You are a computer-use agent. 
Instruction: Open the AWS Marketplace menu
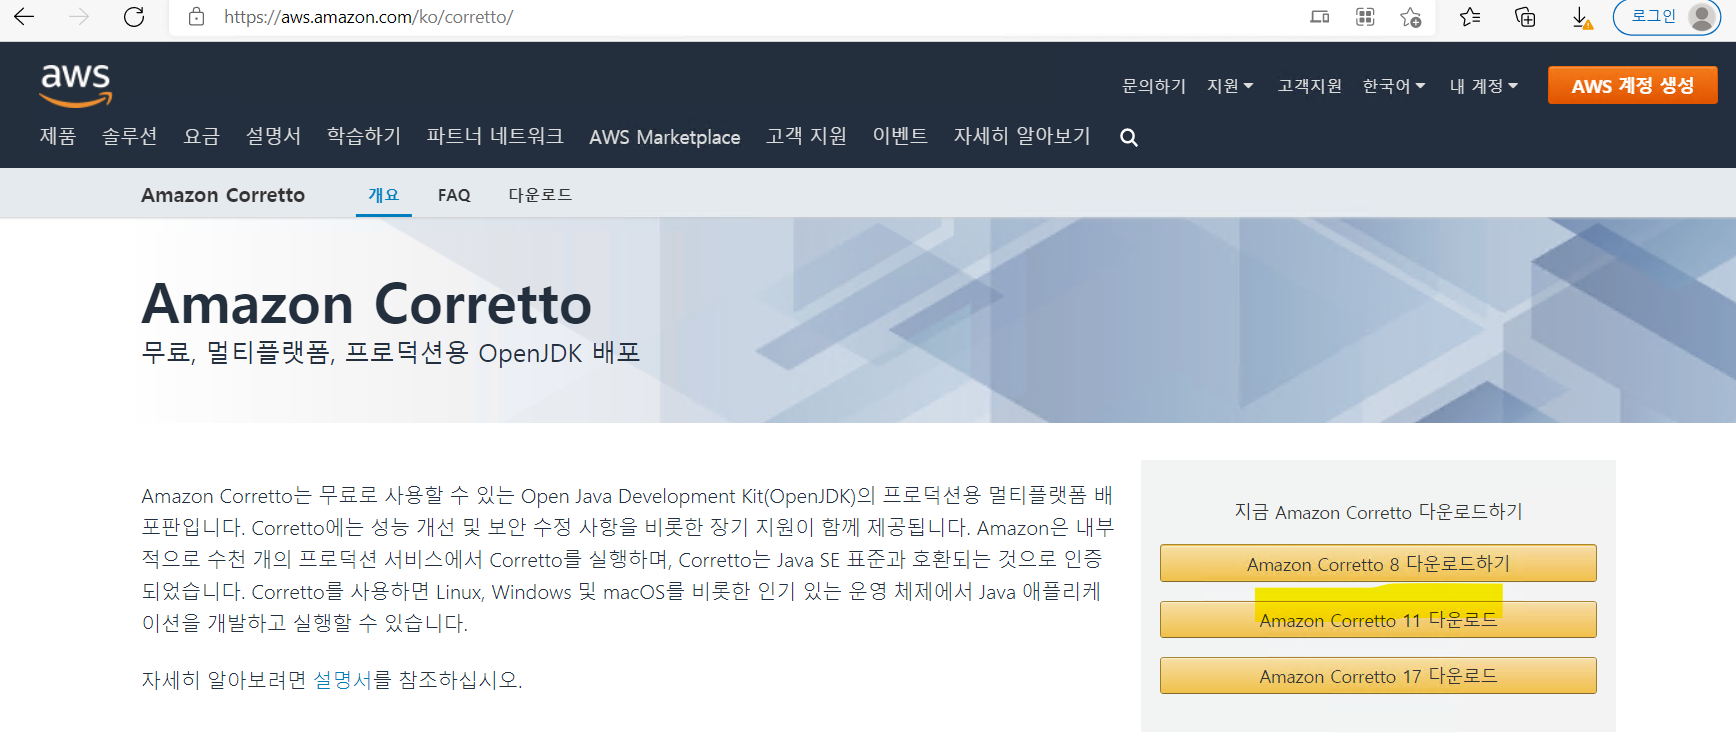point(665,137)
